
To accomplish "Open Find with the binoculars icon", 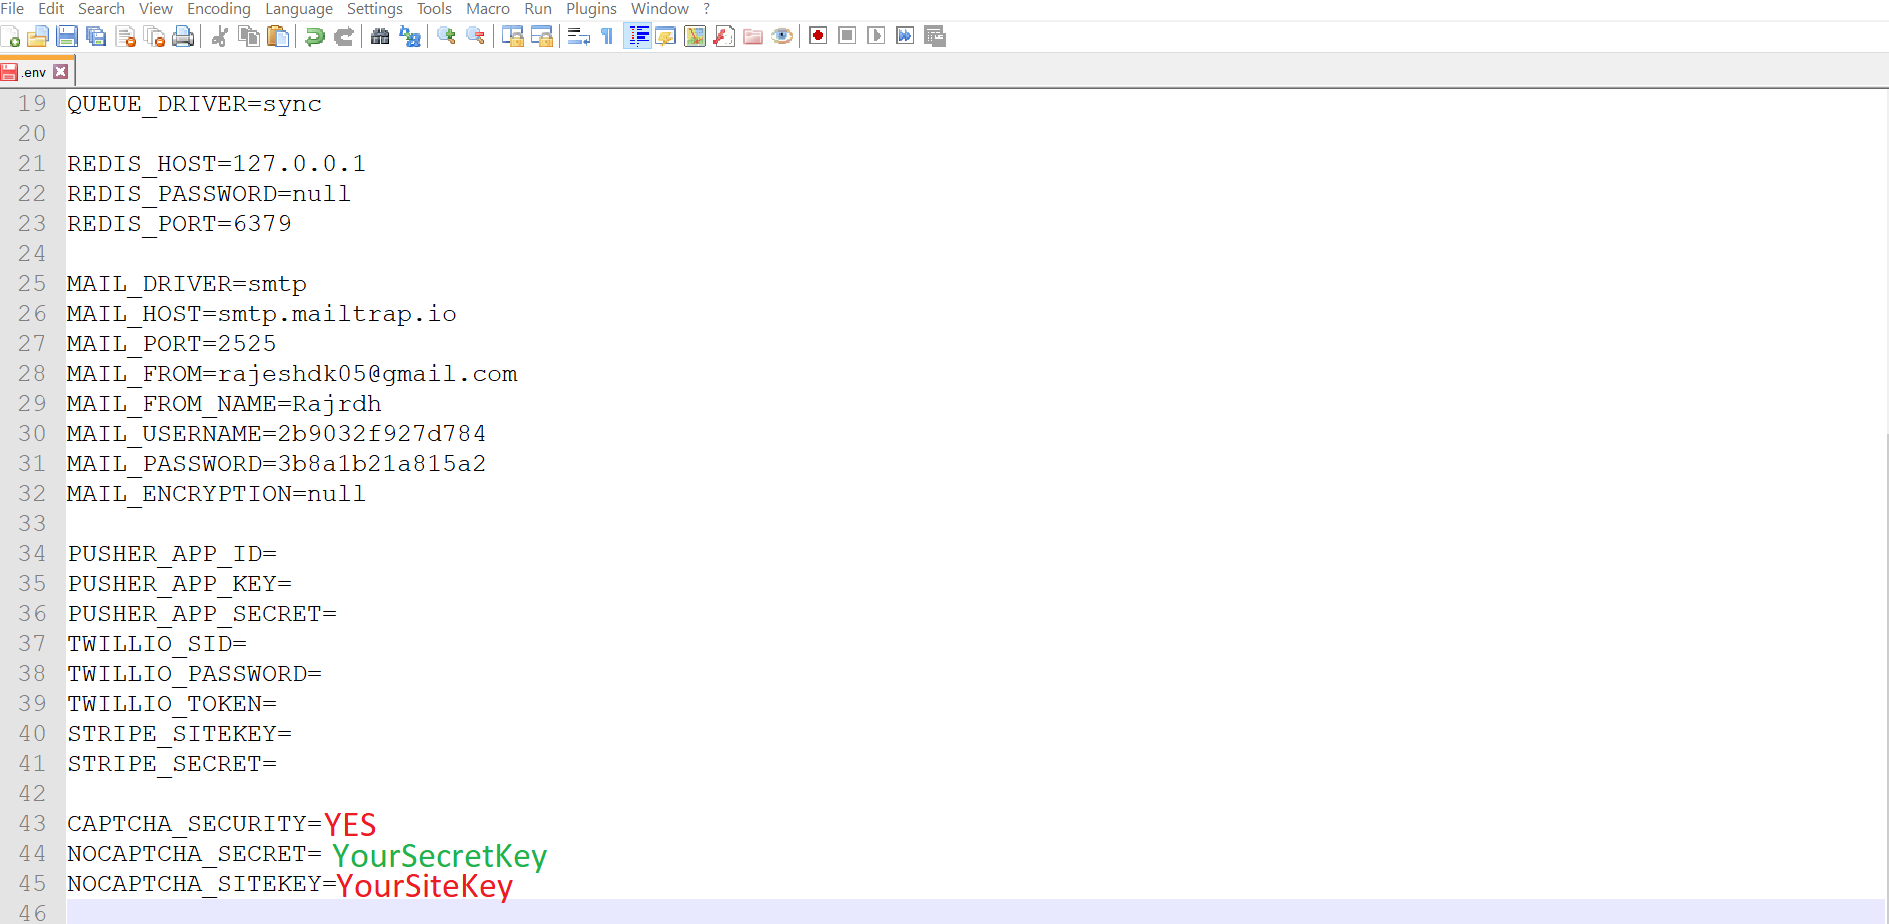I will tap(380, 37).
